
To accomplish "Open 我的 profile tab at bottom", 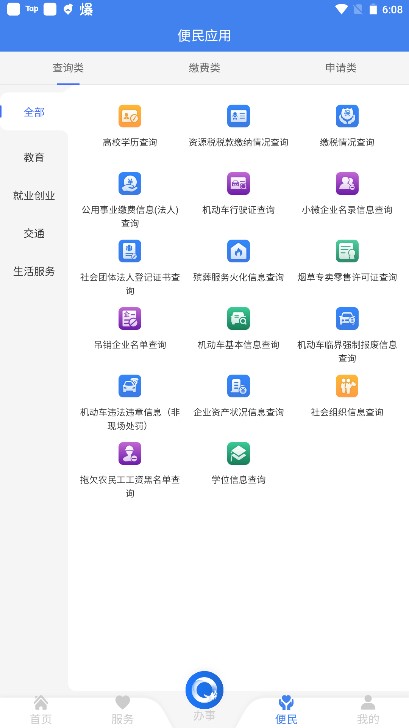I will [x=368, y=710].
